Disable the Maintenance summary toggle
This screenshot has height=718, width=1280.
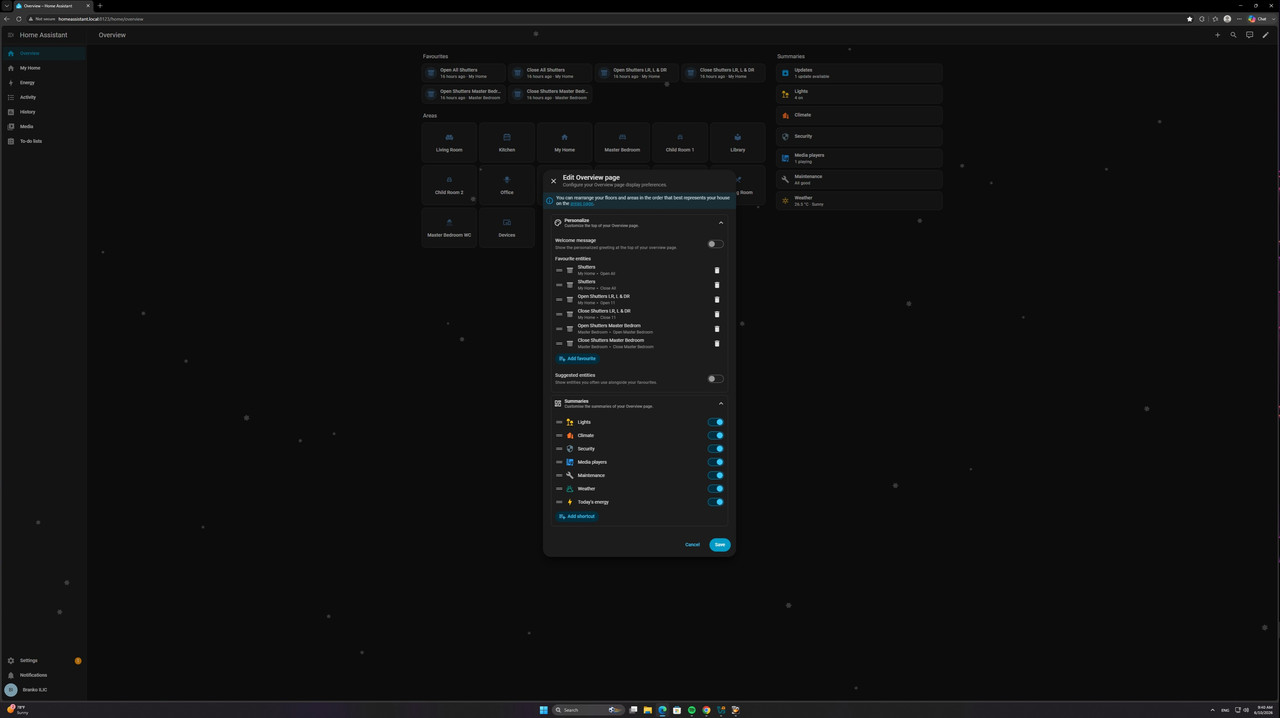pos(715,475)
